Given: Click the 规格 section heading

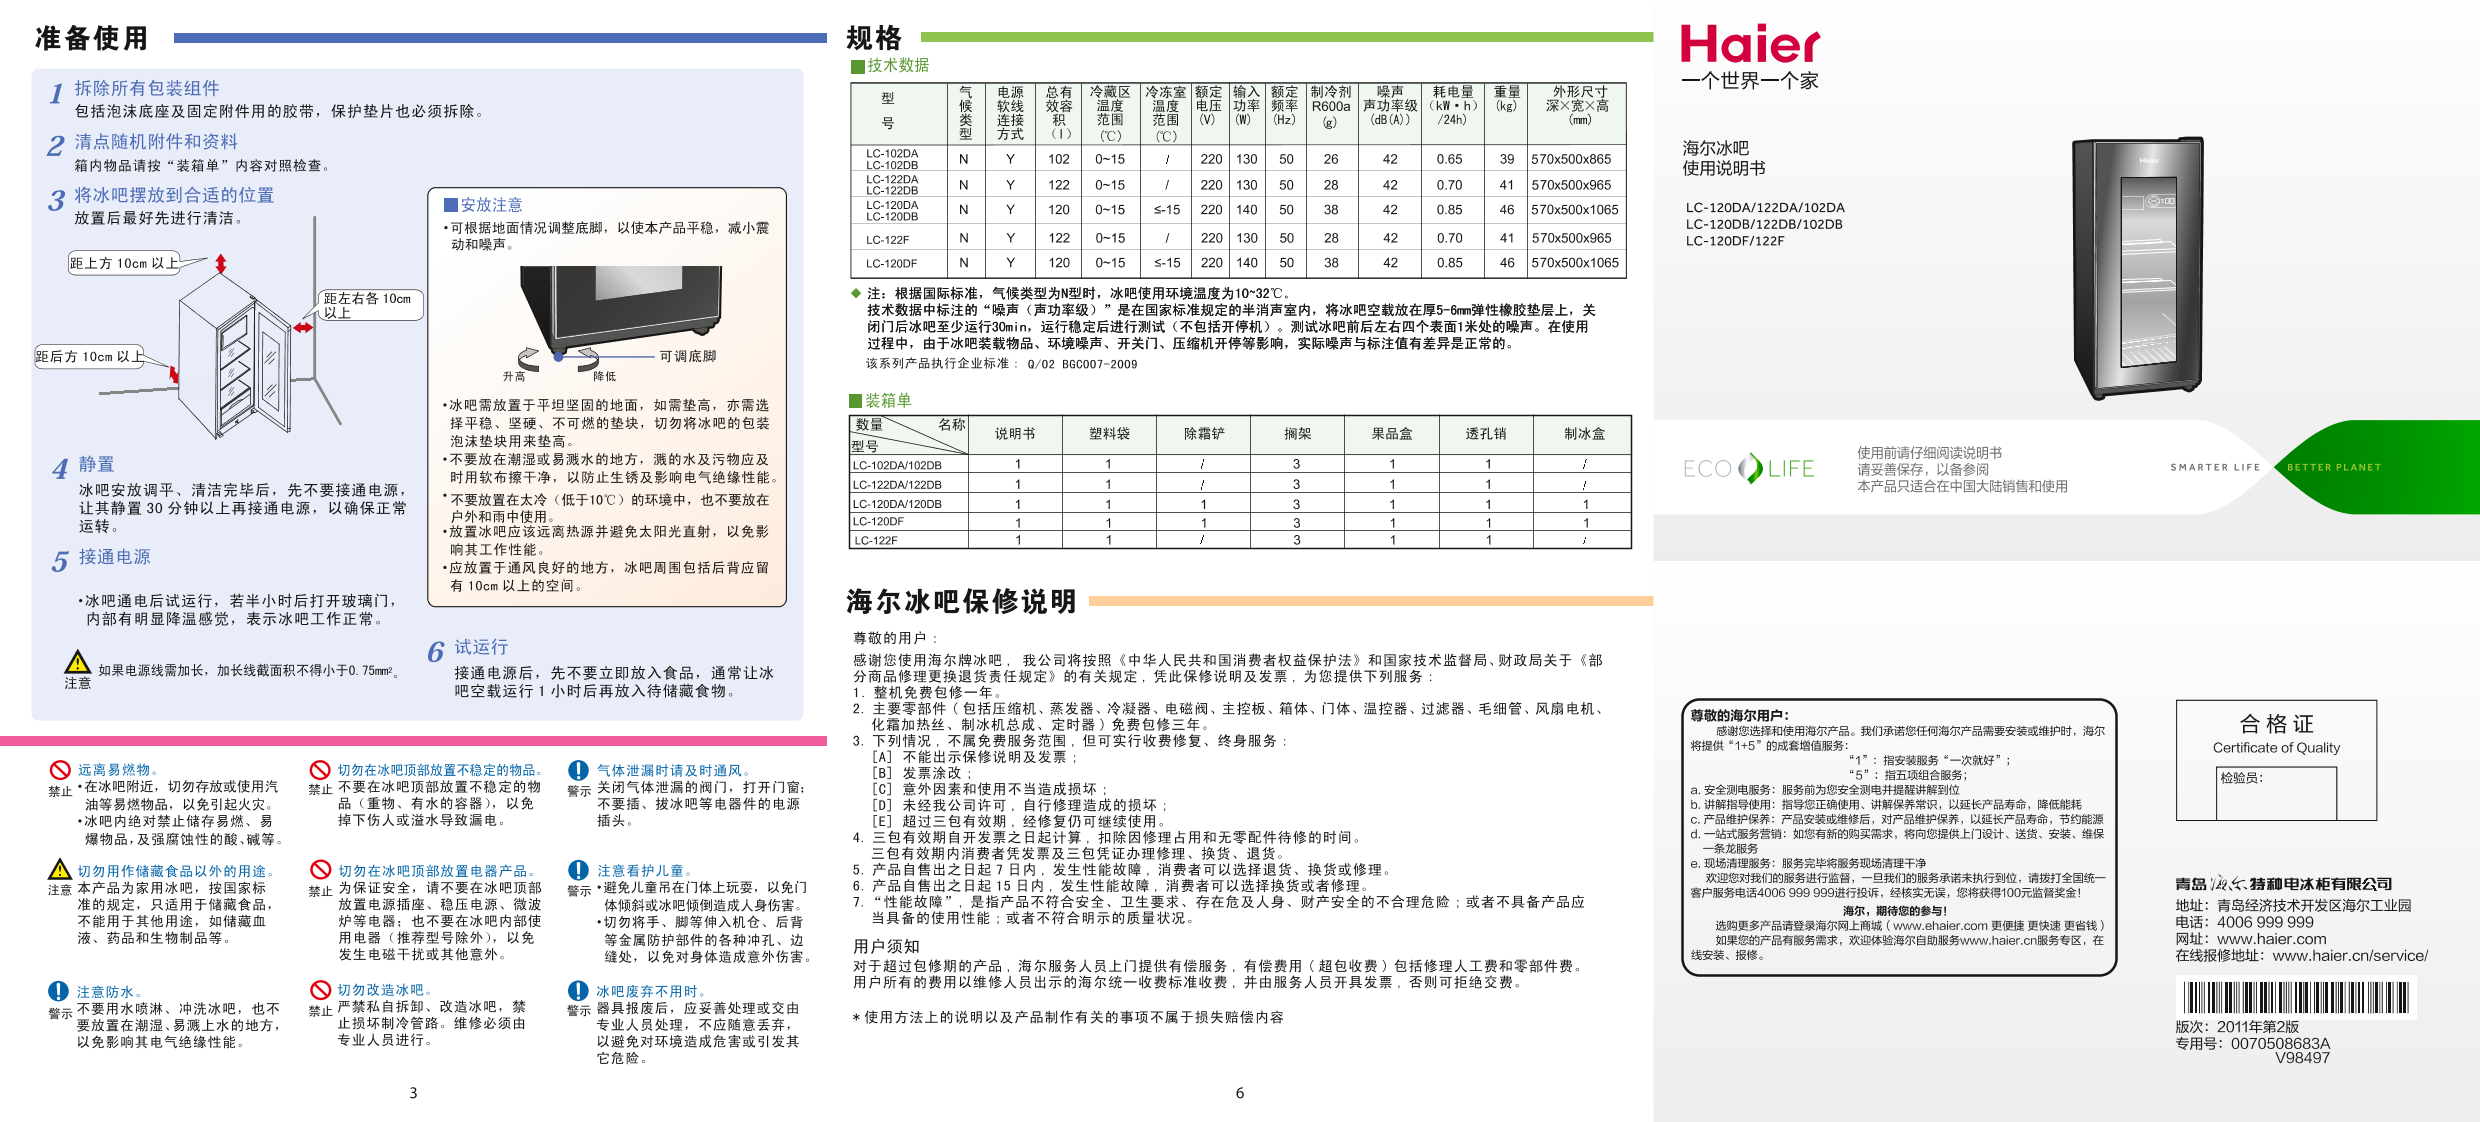Looking at the screenshot, I should pos(874,38).
